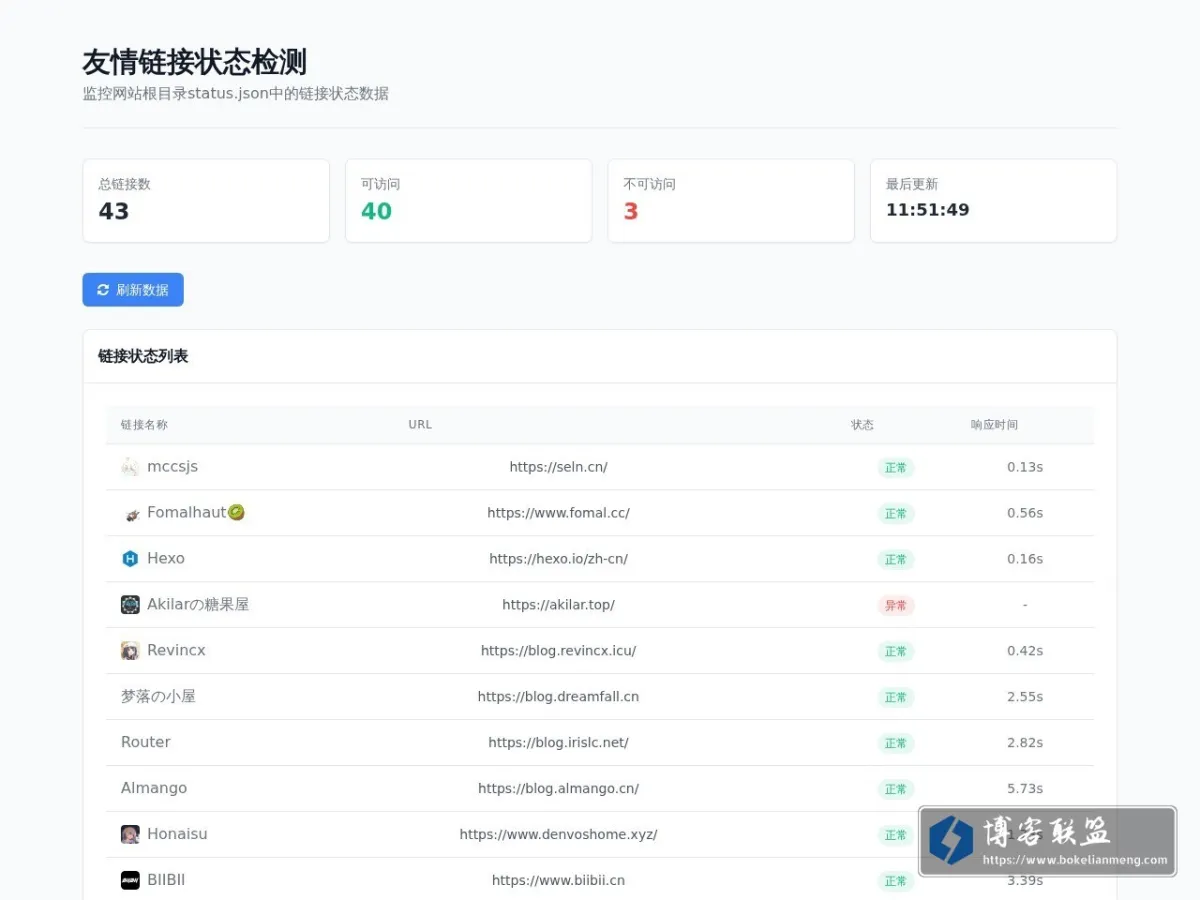Select the Akilarの糖果屋 link name
Screen dimensions: 1200x900
click(x=198, y=605)
